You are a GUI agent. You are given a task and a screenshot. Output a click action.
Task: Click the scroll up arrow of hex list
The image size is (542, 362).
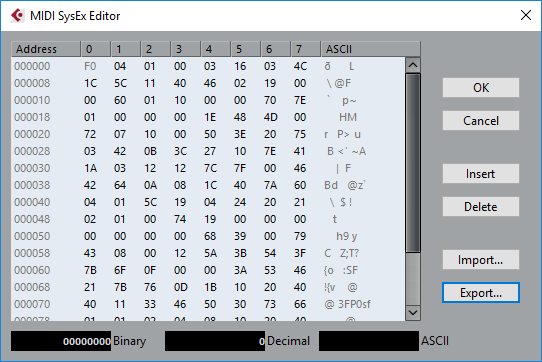pyautogui.click(x=413, y=65)
